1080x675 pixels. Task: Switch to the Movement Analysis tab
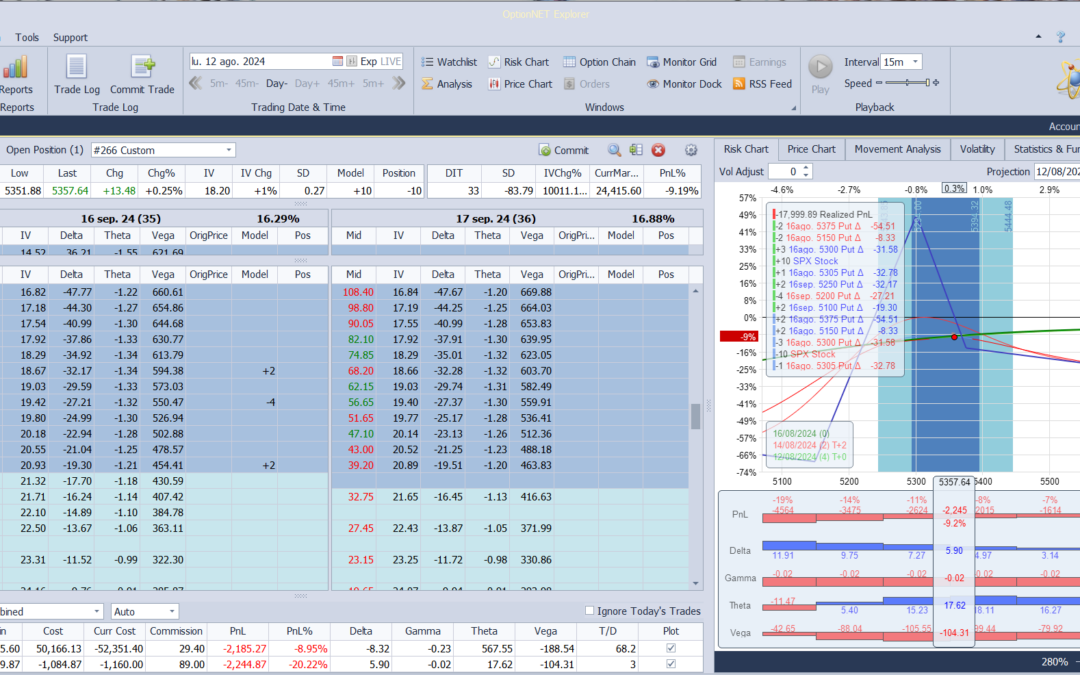click(x=897, y=149)
